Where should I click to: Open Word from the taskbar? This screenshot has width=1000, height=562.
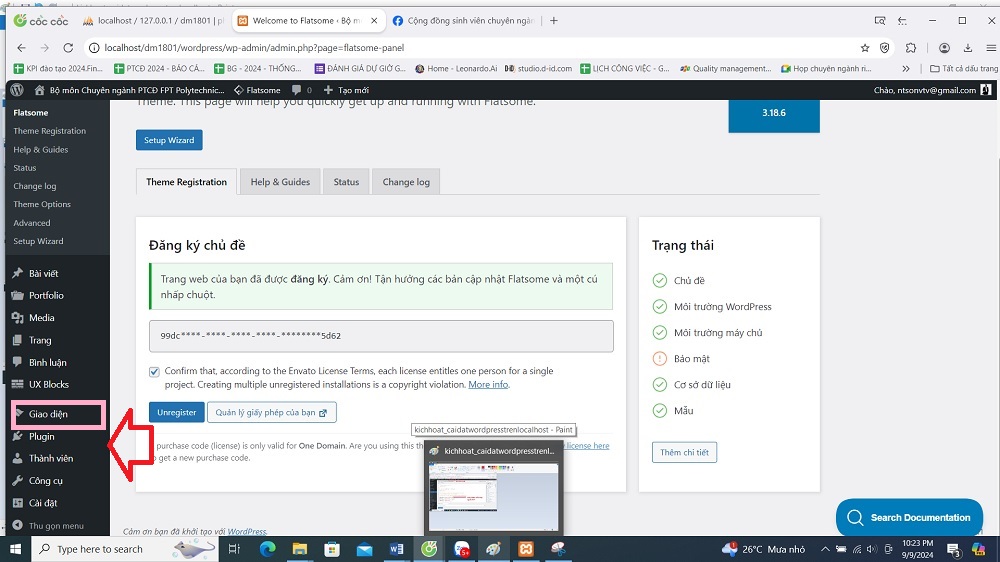click(x=396, y=549)
